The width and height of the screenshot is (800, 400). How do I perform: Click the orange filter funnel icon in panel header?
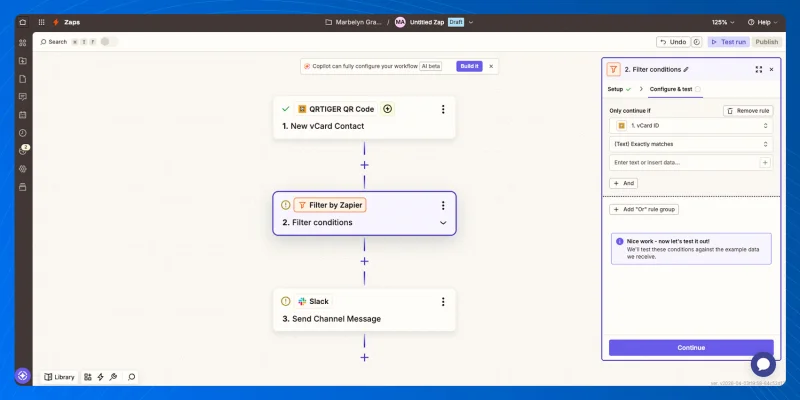pos(614,69)
